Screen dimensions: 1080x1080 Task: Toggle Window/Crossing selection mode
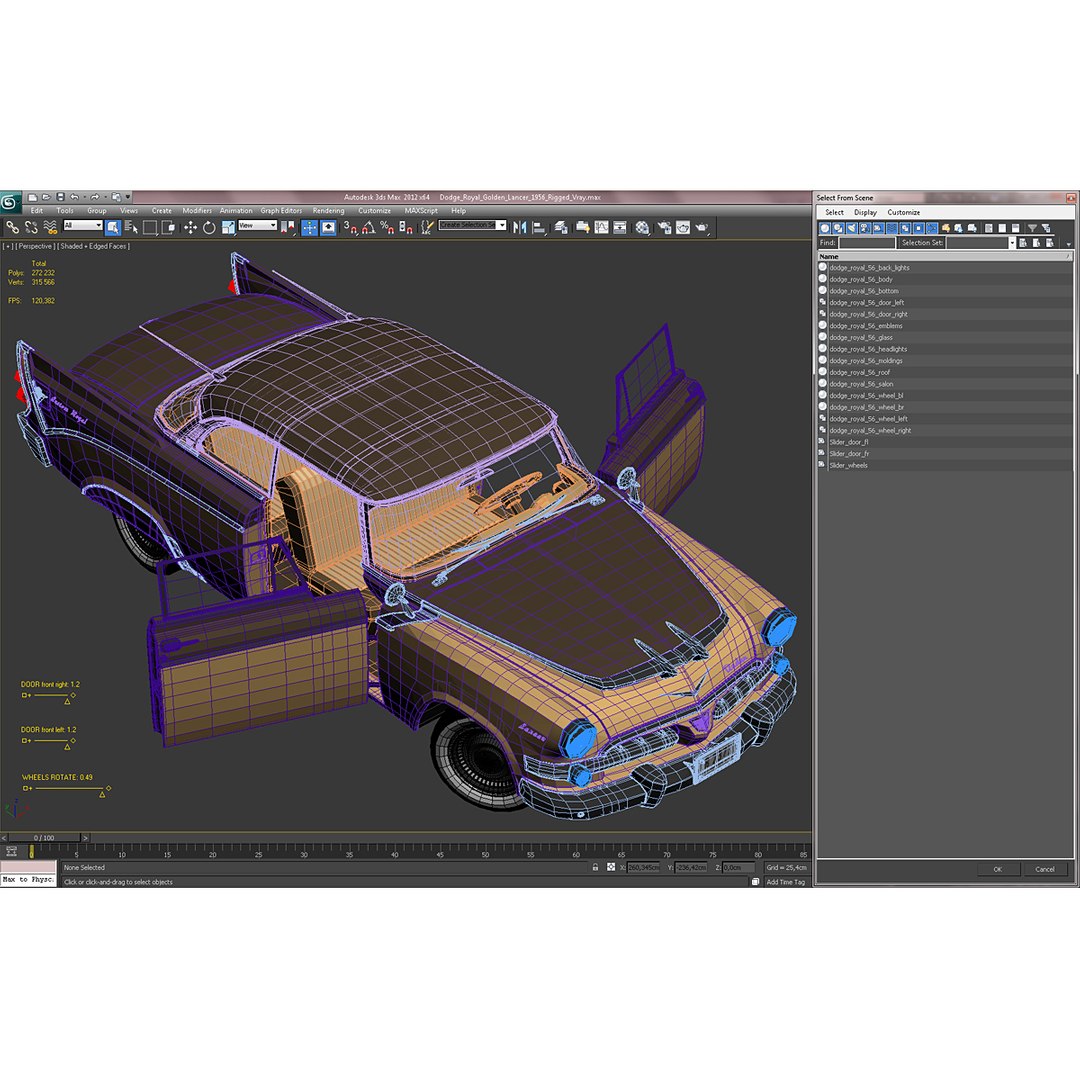168,227
